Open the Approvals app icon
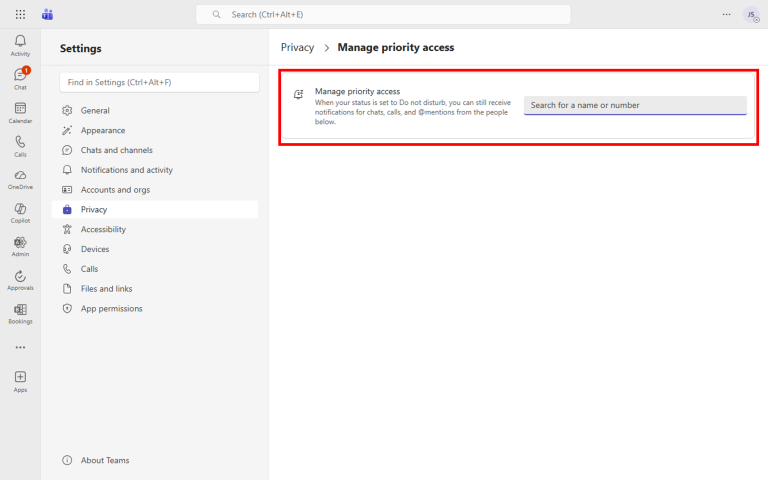768x480 pixels. coord(20,280)
